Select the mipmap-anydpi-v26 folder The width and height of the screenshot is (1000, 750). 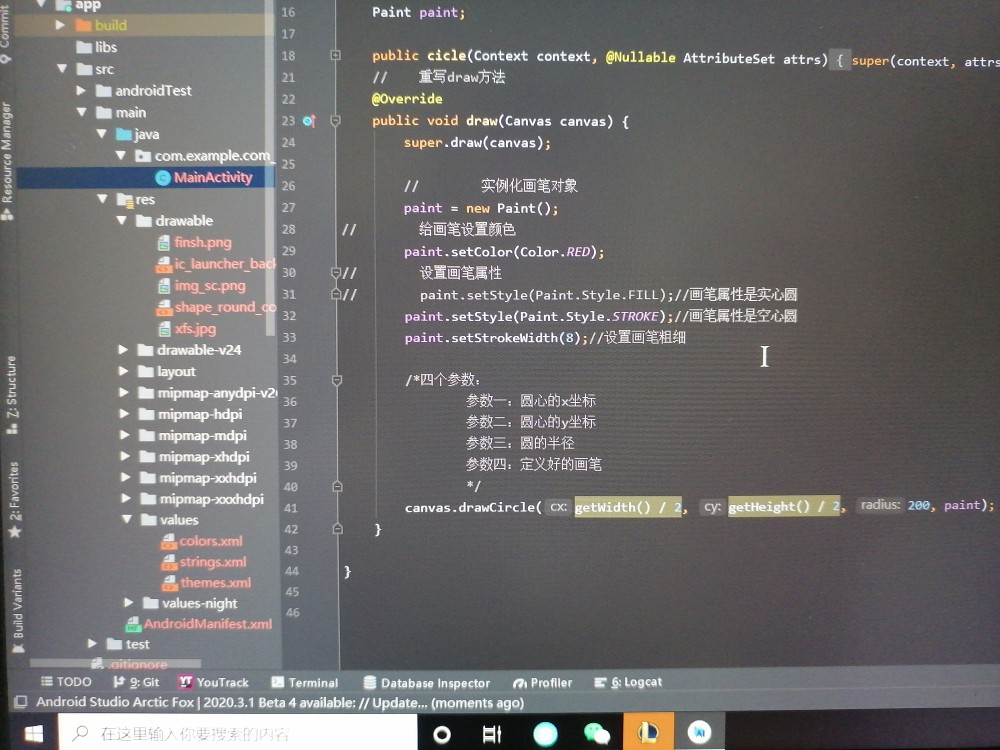(208, 393)
